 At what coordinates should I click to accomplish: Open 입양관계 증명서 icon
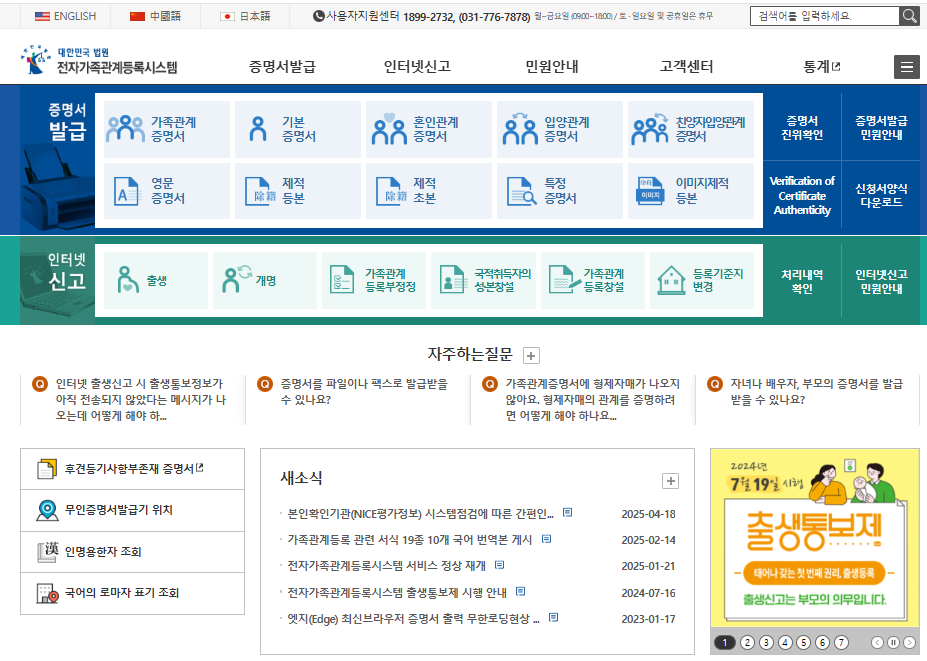pos(520,129)
